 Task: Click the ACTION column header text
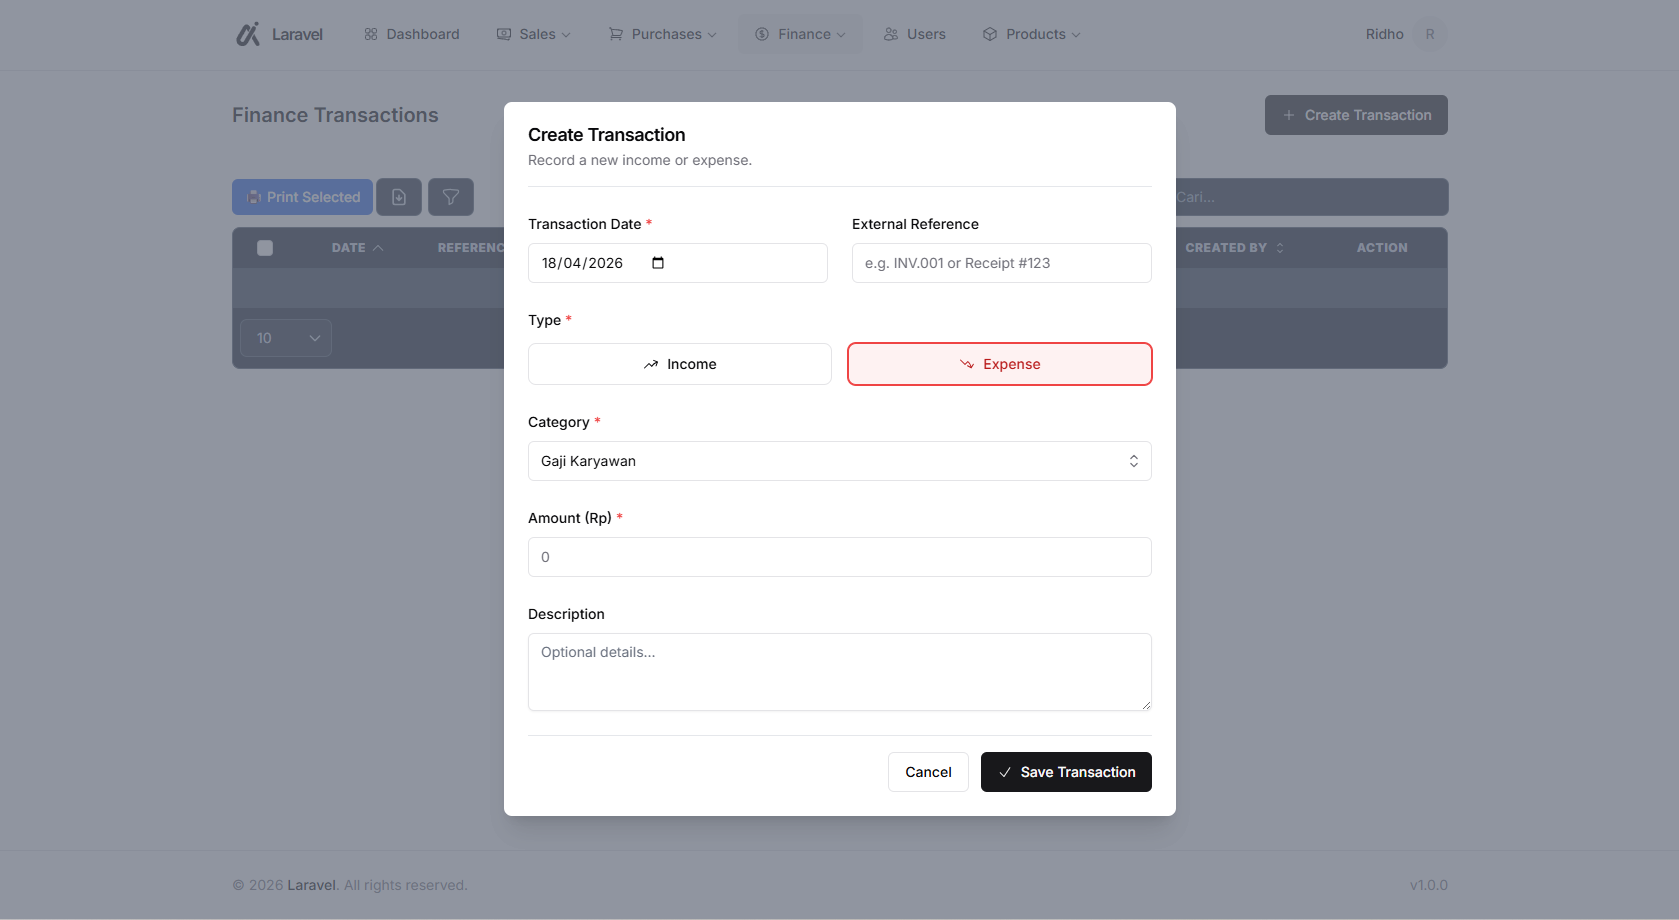(1382, 248)
